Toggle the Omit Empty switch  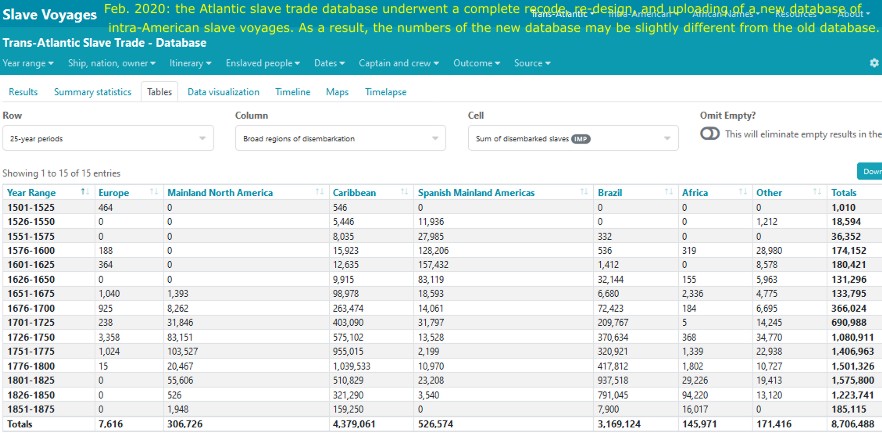tap(711, 134)
